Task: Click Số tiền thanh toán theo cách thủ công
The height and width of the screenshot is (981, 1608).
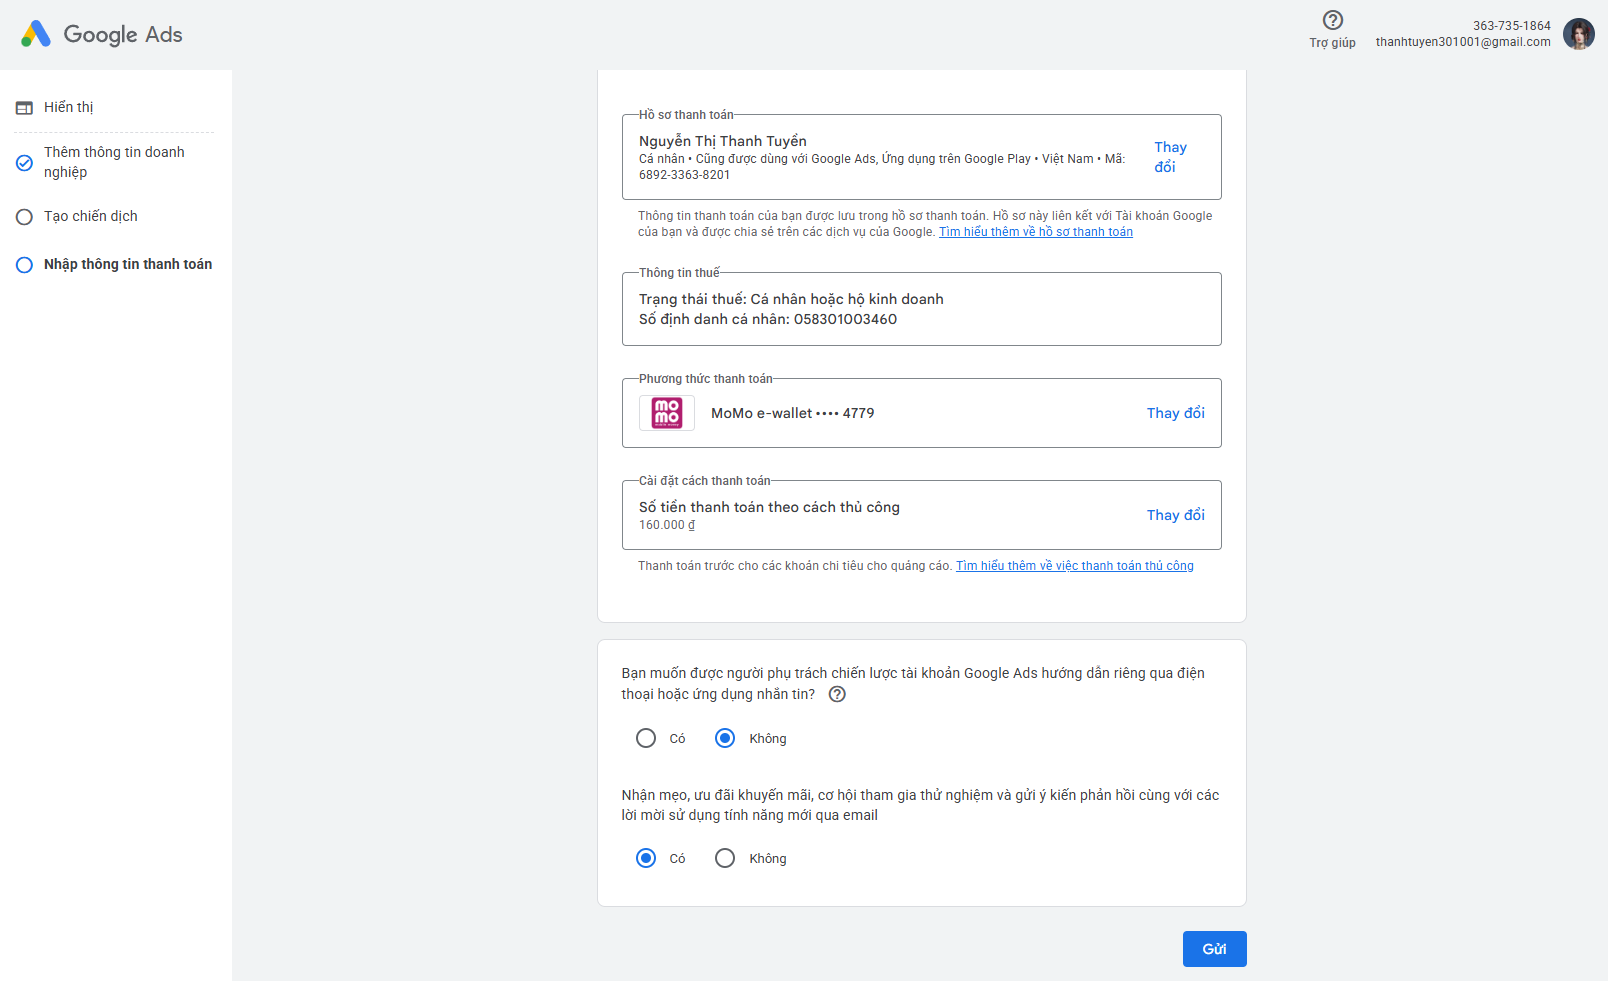Action: [770, 507]
